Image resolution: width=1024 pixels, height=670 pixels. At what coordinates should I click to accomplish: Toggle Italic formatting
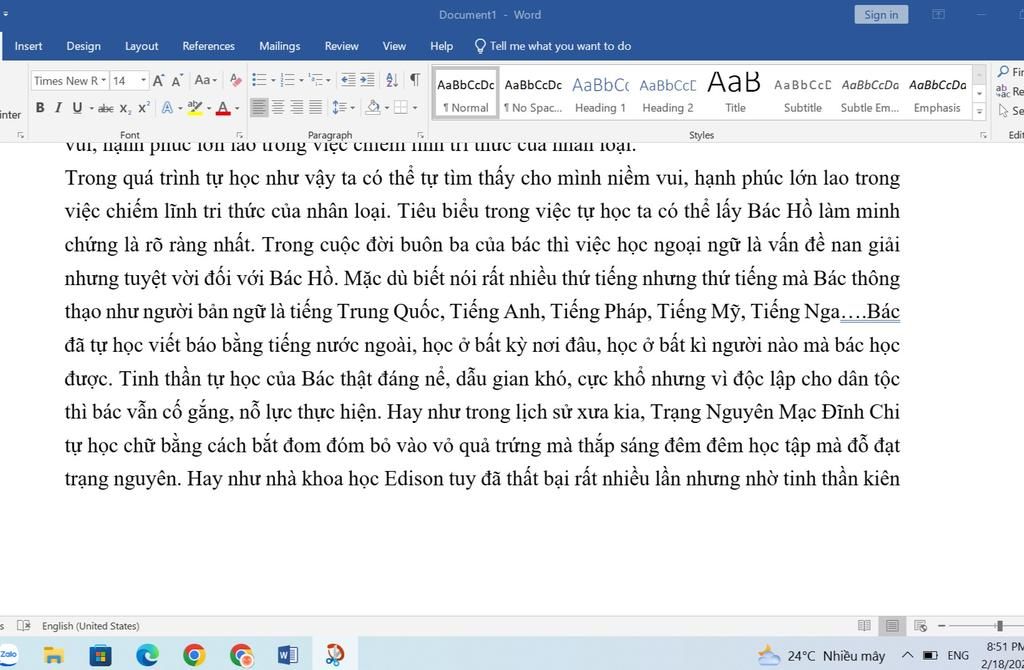[x=58, y=108]
